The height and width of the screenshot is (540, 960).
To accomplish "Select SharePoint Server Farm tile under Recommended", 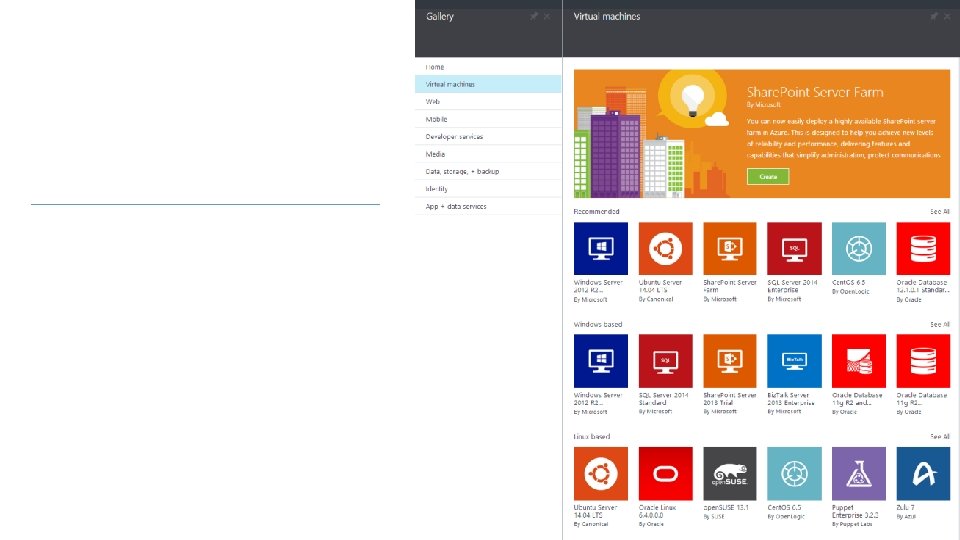I will [730, 249].
